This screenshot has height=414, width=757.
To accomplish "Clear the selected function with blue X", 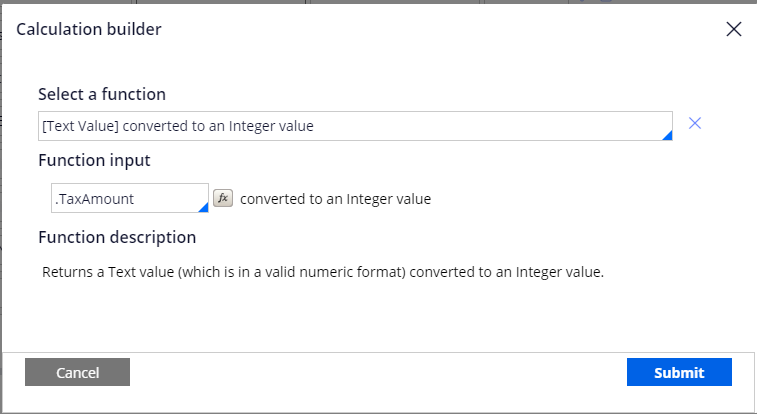I will coord(695,124).
